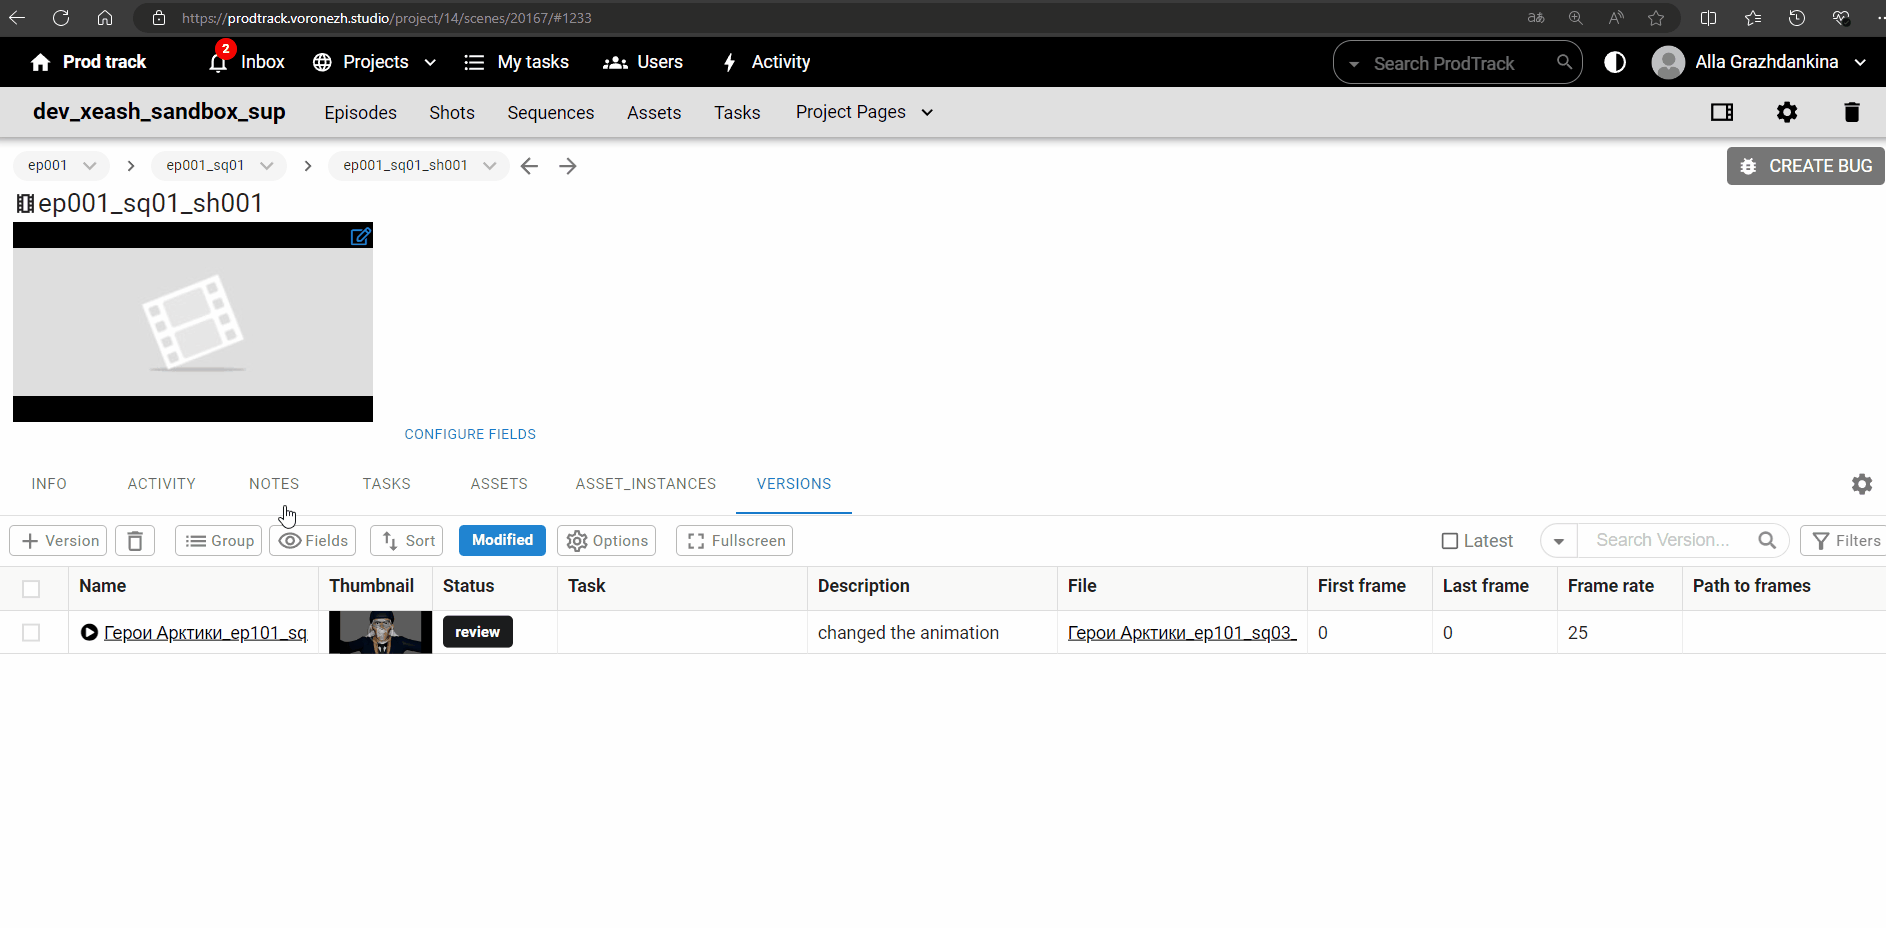Play the Герои Арктики version
1886x928 pixels.
click(90, 632)
